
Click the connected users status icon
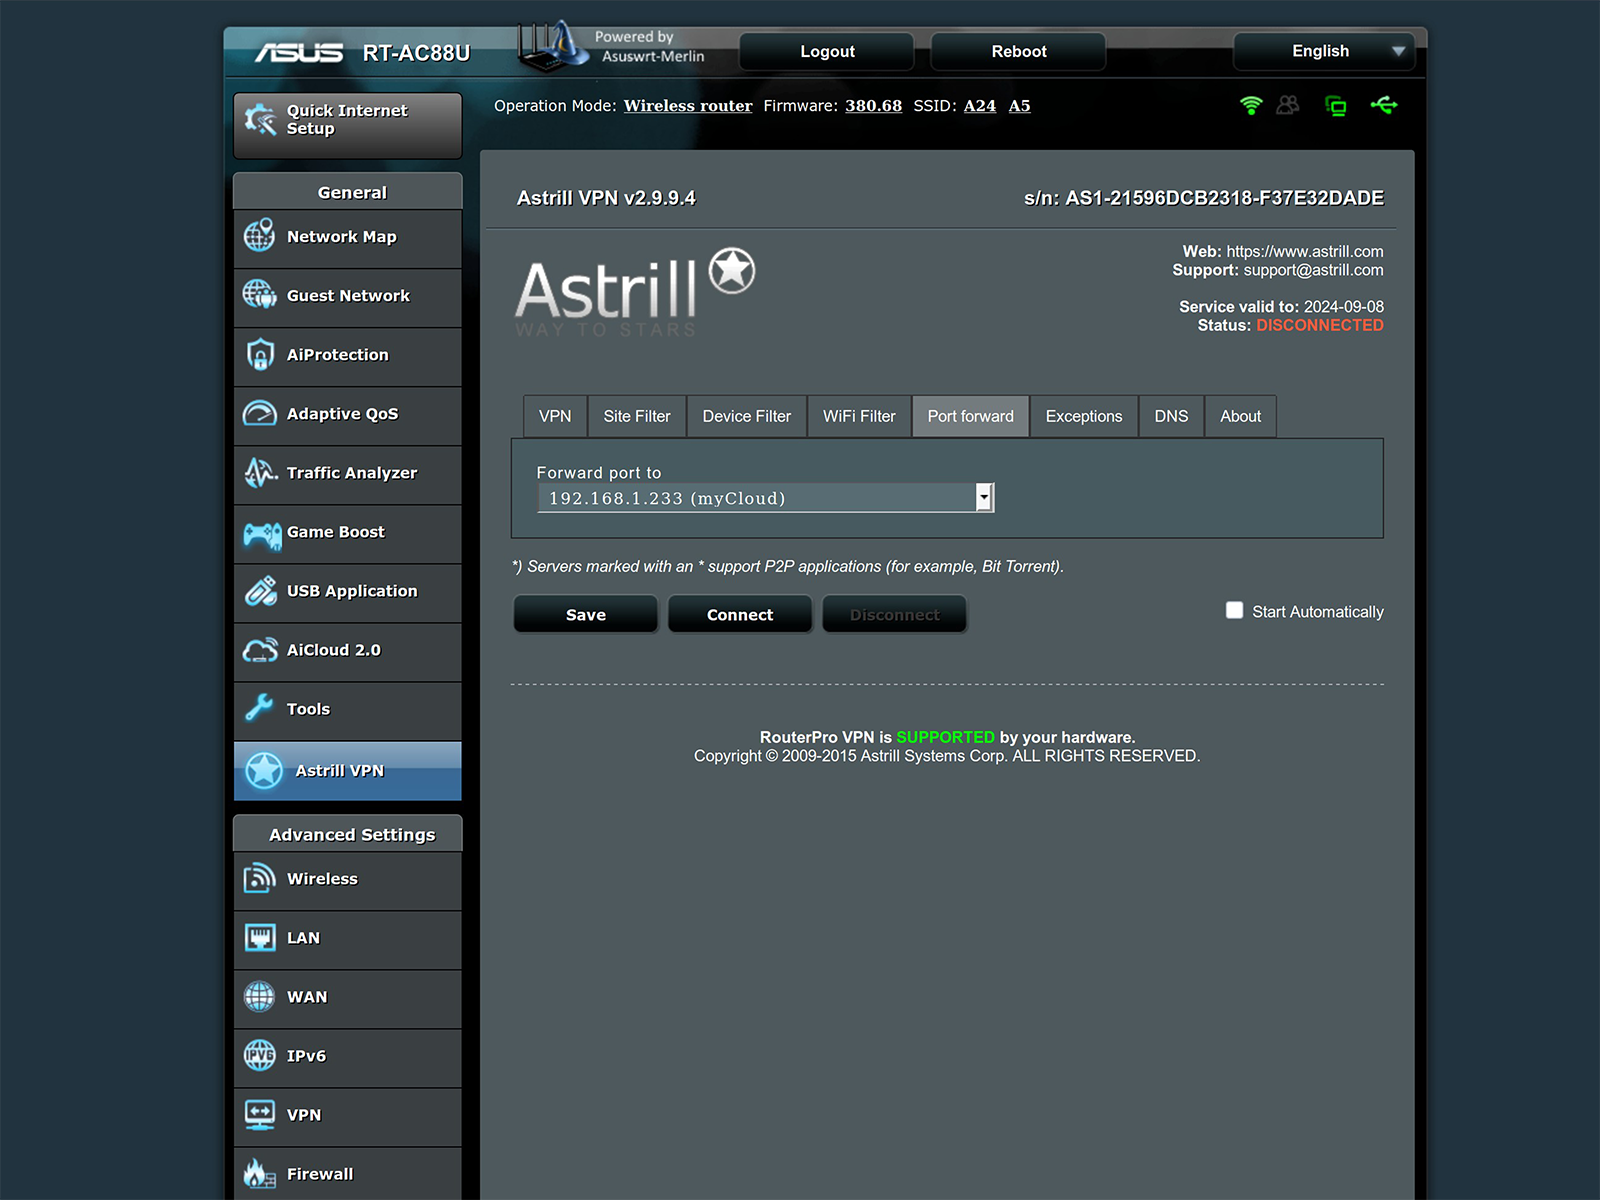1288,105
